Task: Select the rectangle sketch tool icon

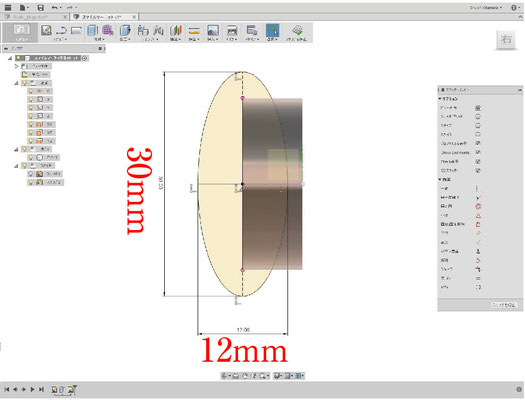Action: pos(76,30)
